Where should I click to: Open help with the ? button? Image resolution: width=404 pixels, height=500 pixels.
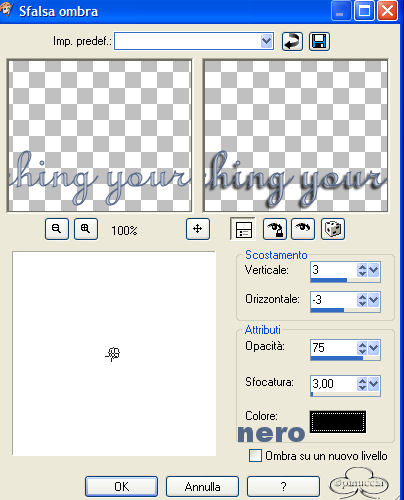[283, 487]
